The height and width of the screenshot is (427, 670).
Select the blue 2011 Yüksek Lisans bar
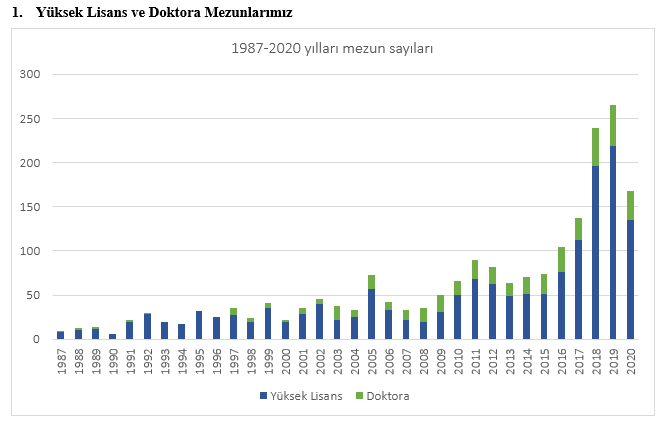coord(475,309)
